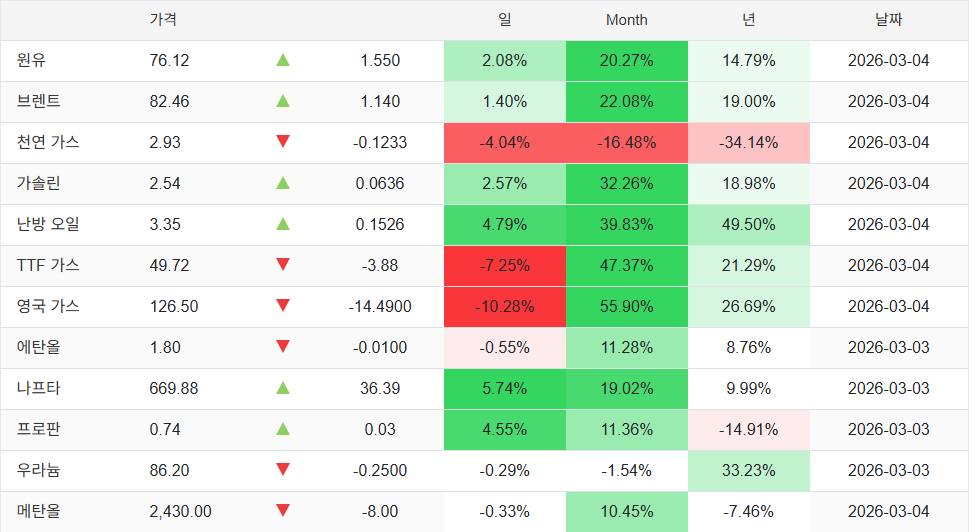Open the 원유 commodity link

32,61
